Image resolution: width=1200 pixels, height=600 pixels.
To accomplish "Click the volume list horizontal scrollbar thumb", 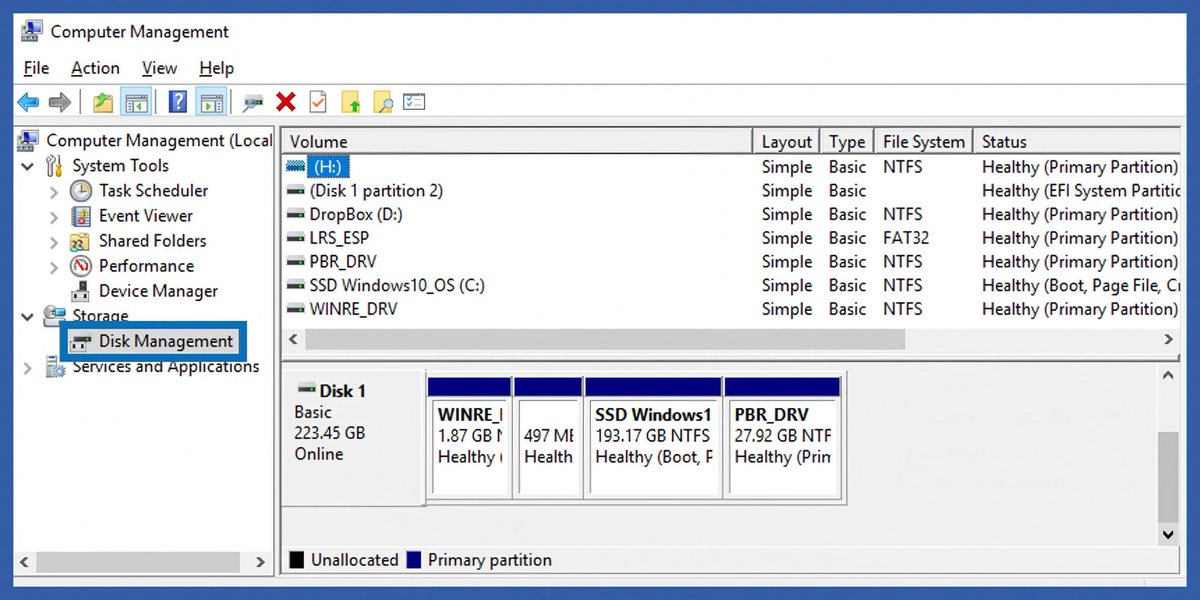I will (x=605, y=340).
